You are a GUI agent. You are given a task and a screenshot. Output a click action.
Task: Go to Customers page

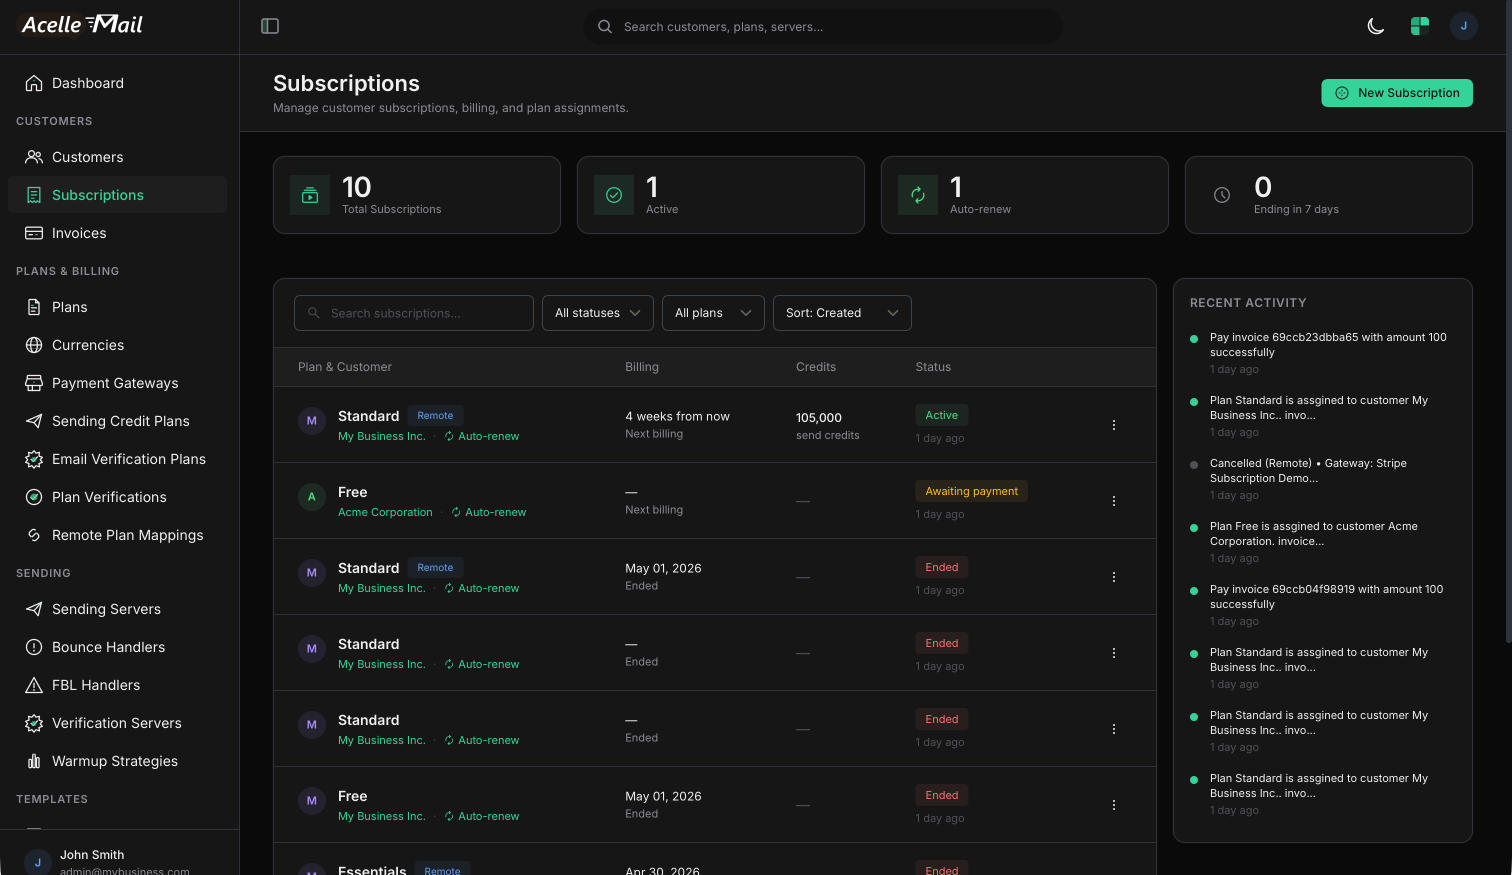click(x=118, y=157)
